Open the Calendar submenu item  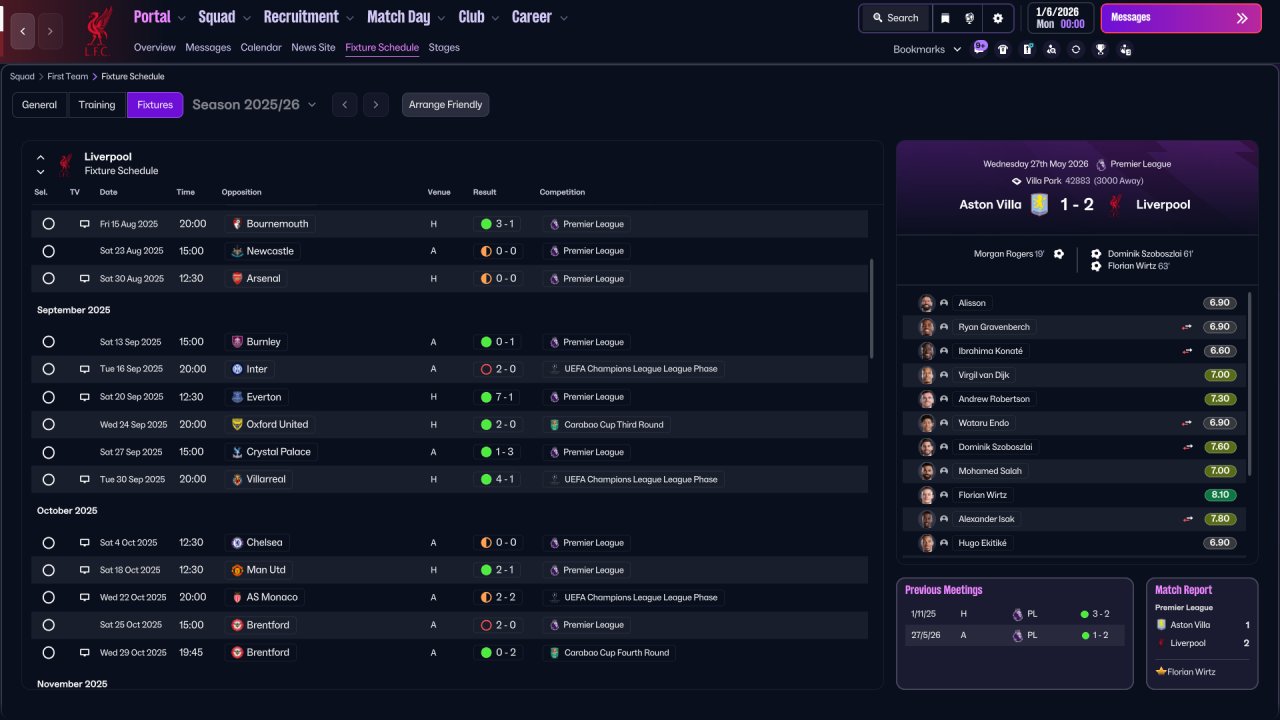pos(261,47)
